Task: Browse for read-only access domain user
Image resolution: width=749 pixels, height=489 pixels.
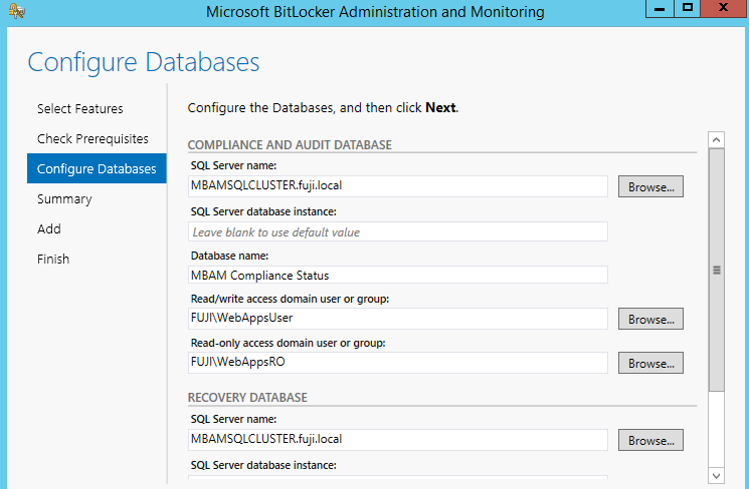Action: pos(651,363)
